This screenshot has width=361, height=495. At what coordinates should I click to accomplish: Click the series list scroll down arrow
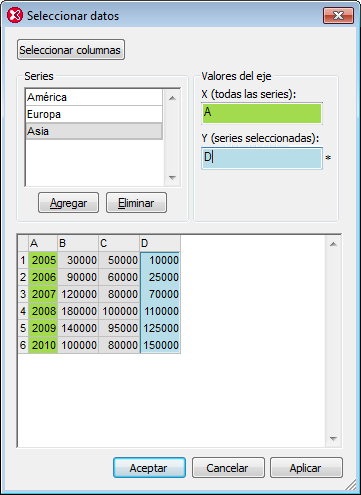tap(172, 177)
